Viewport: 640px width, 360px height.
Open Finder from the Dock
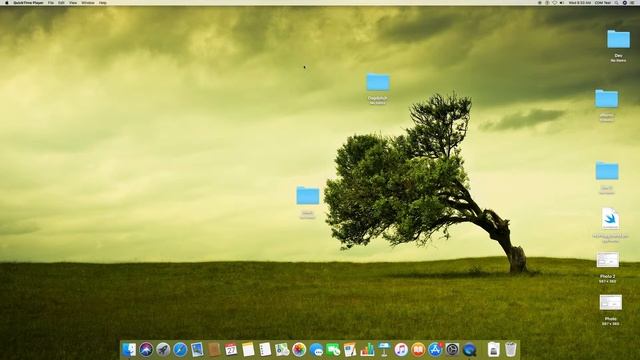coord(129,350)
